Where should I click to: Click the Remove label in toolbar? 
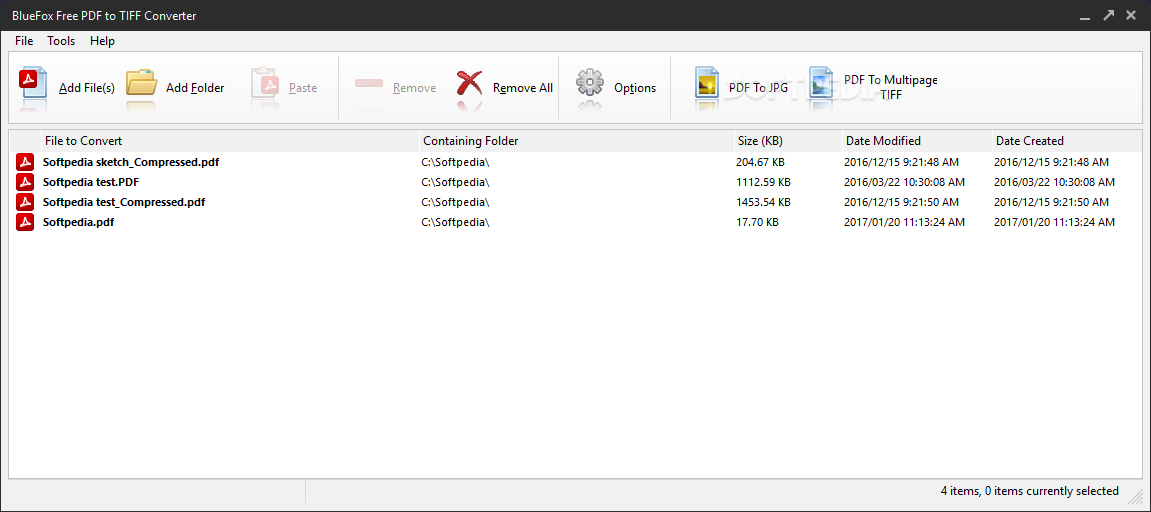point(414,88)
